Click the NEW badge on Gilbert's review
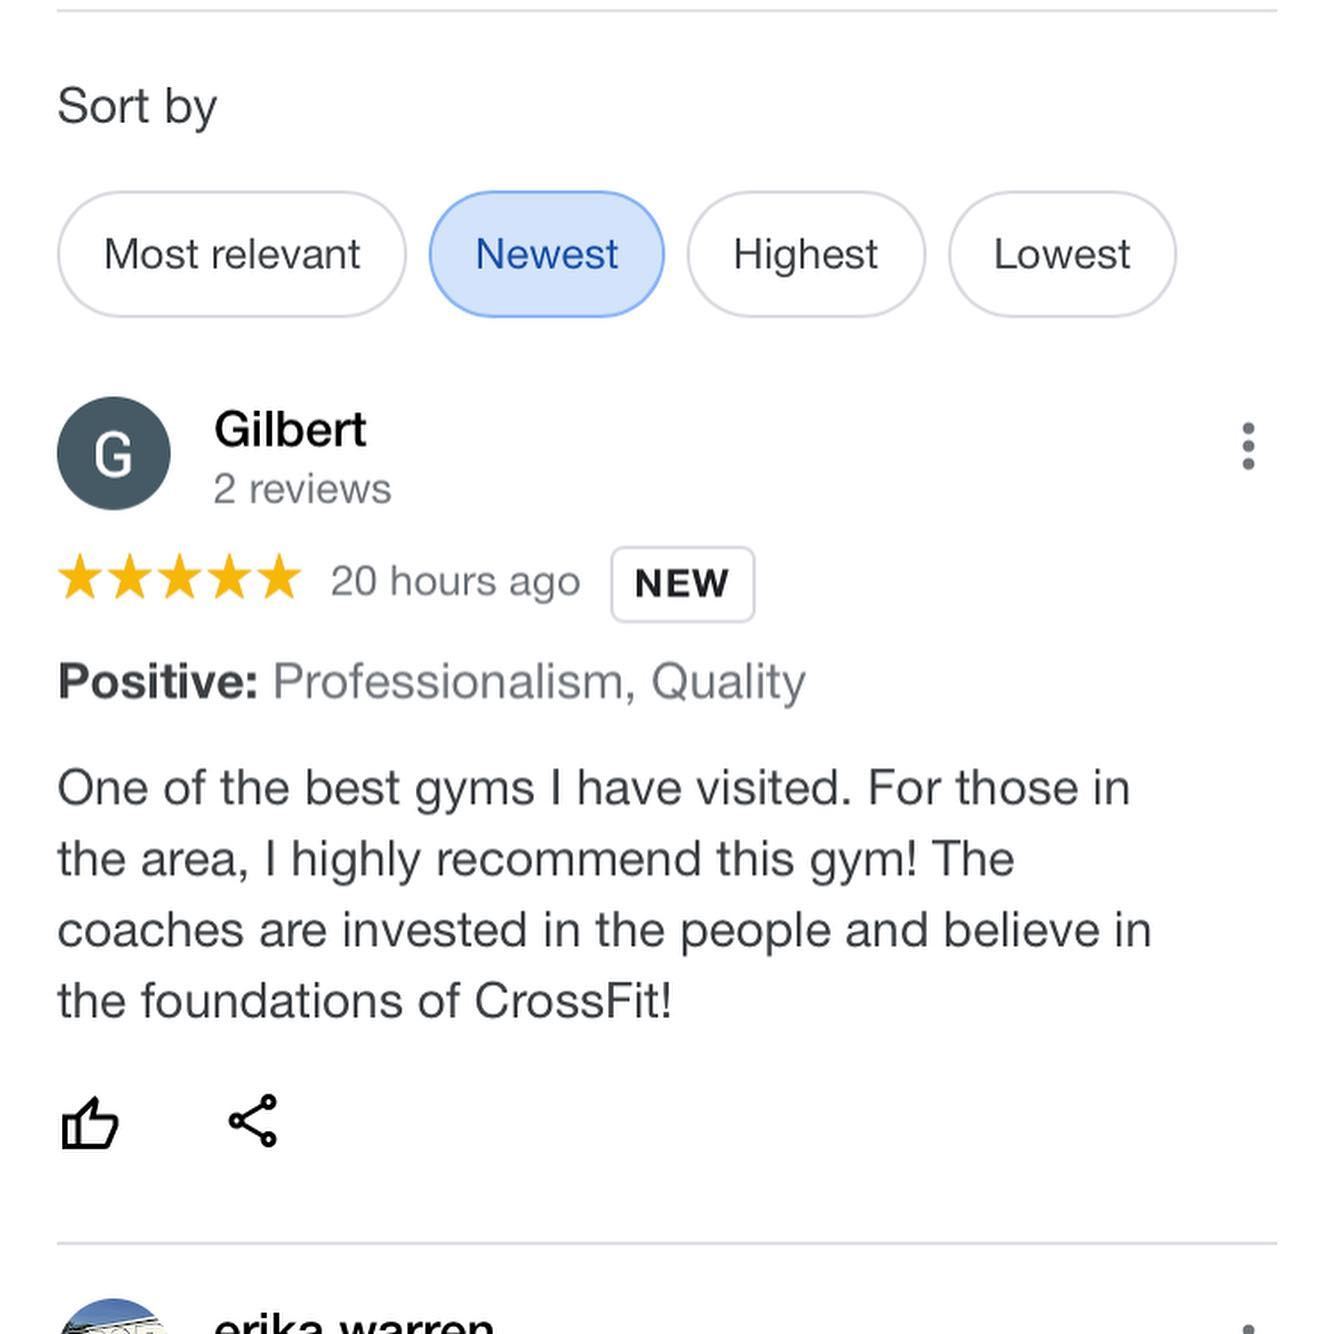The image size is (1334, 1334). click(x=682, y=584)
